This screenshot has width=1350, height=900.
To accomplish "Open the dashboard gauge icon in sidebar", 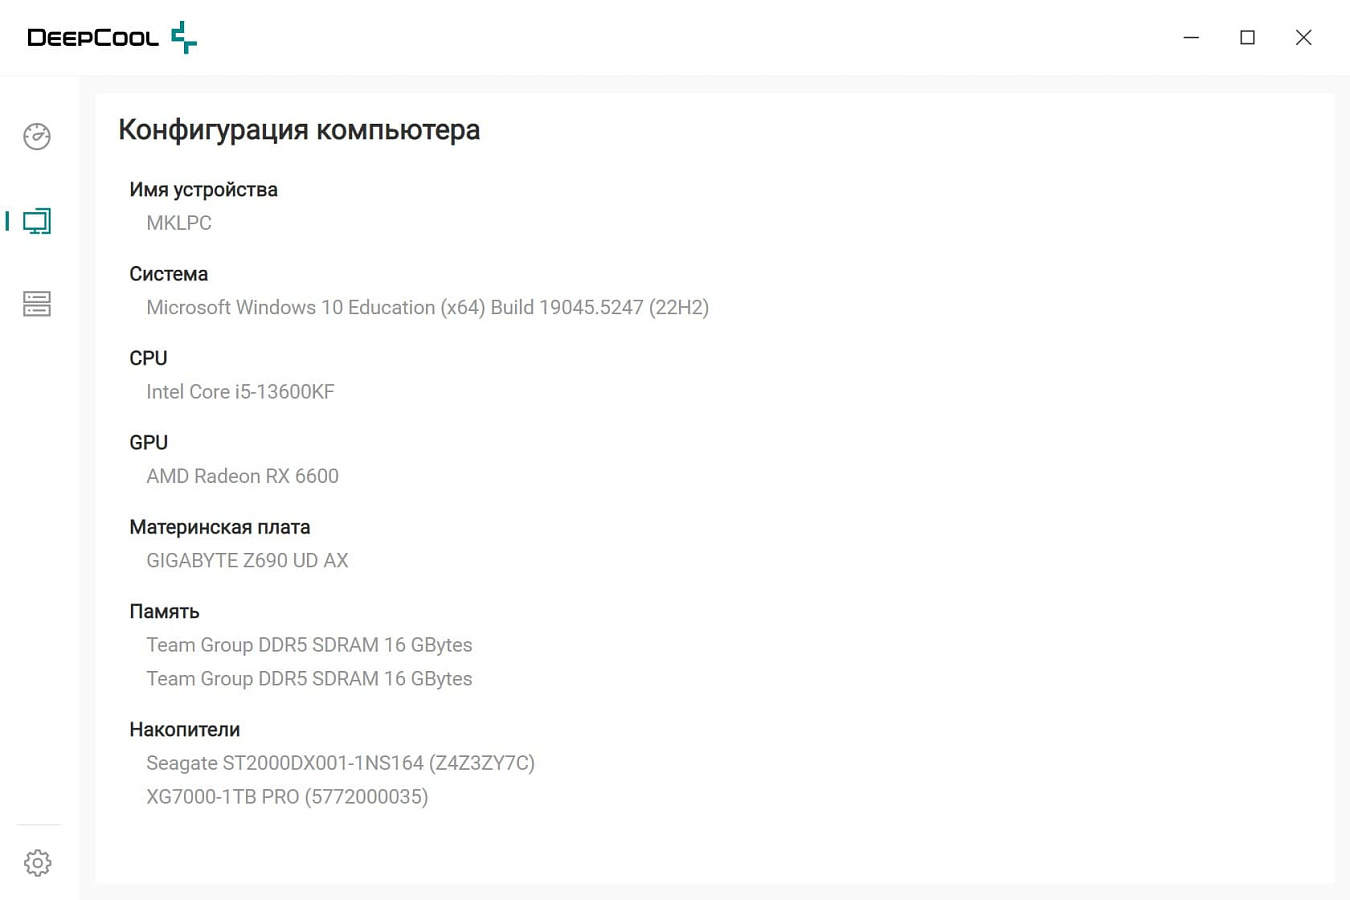I will click(x=37, y=136).
